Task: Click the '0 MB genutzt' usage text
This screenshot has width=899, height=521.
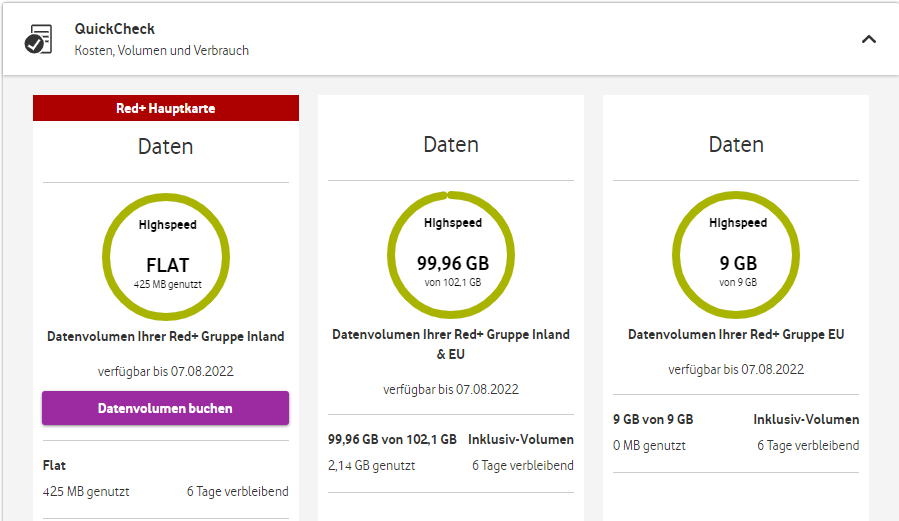Action: click(x=649, y=445)
